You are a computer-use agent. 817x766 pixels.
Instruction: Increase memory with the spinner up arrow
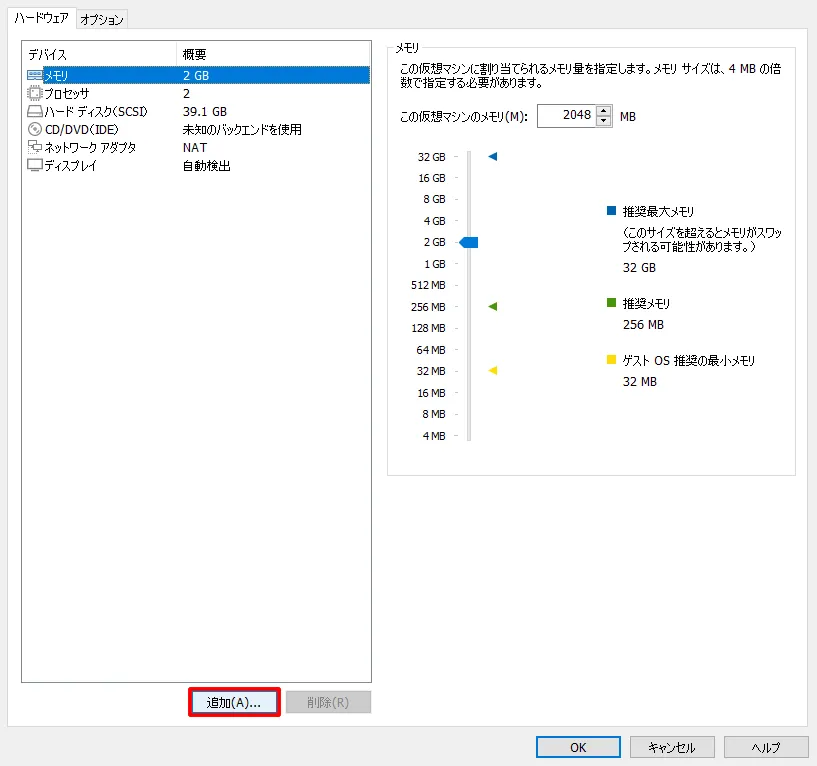pyautogui.click(x=603, y=110)
